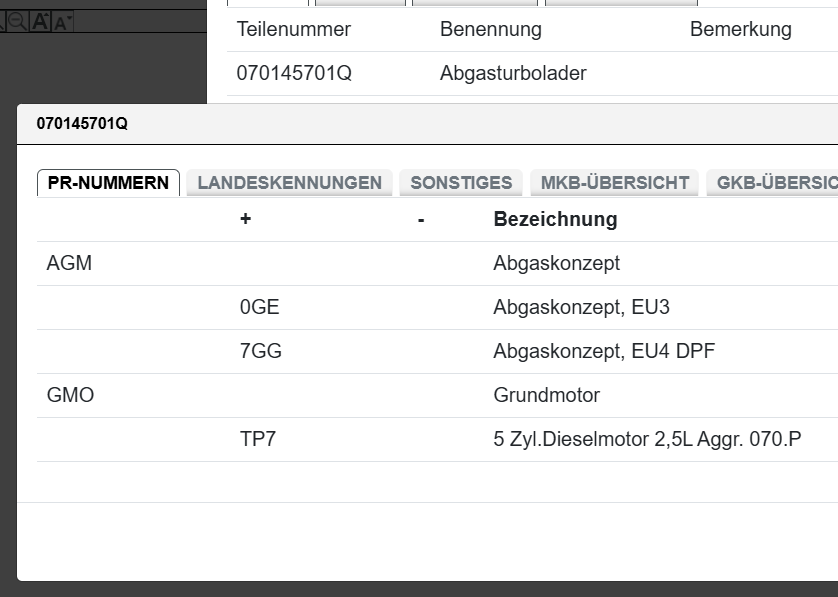Select the 0GE PR number row

(259, 307)
